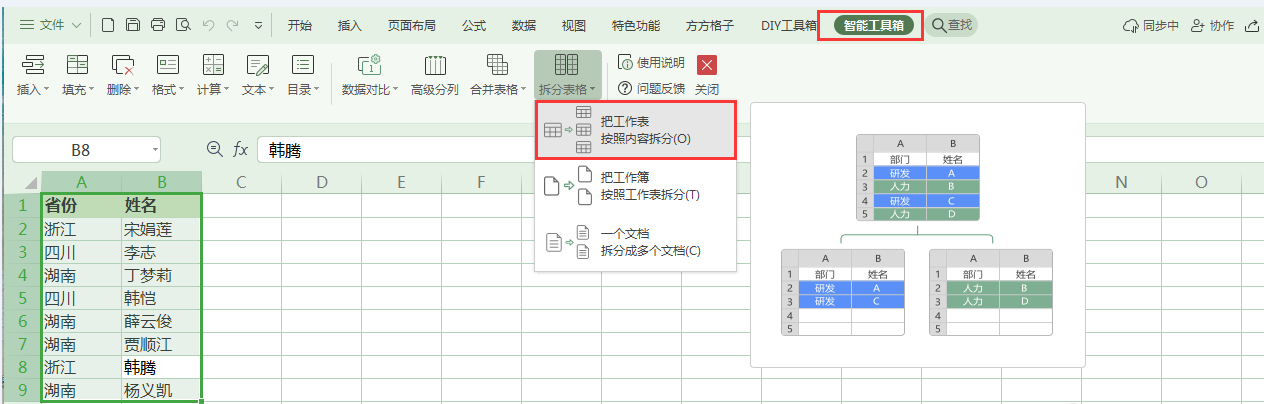Open the 高级分列 advanced column split tool
1264x404 pixels.
pos(434,75)
